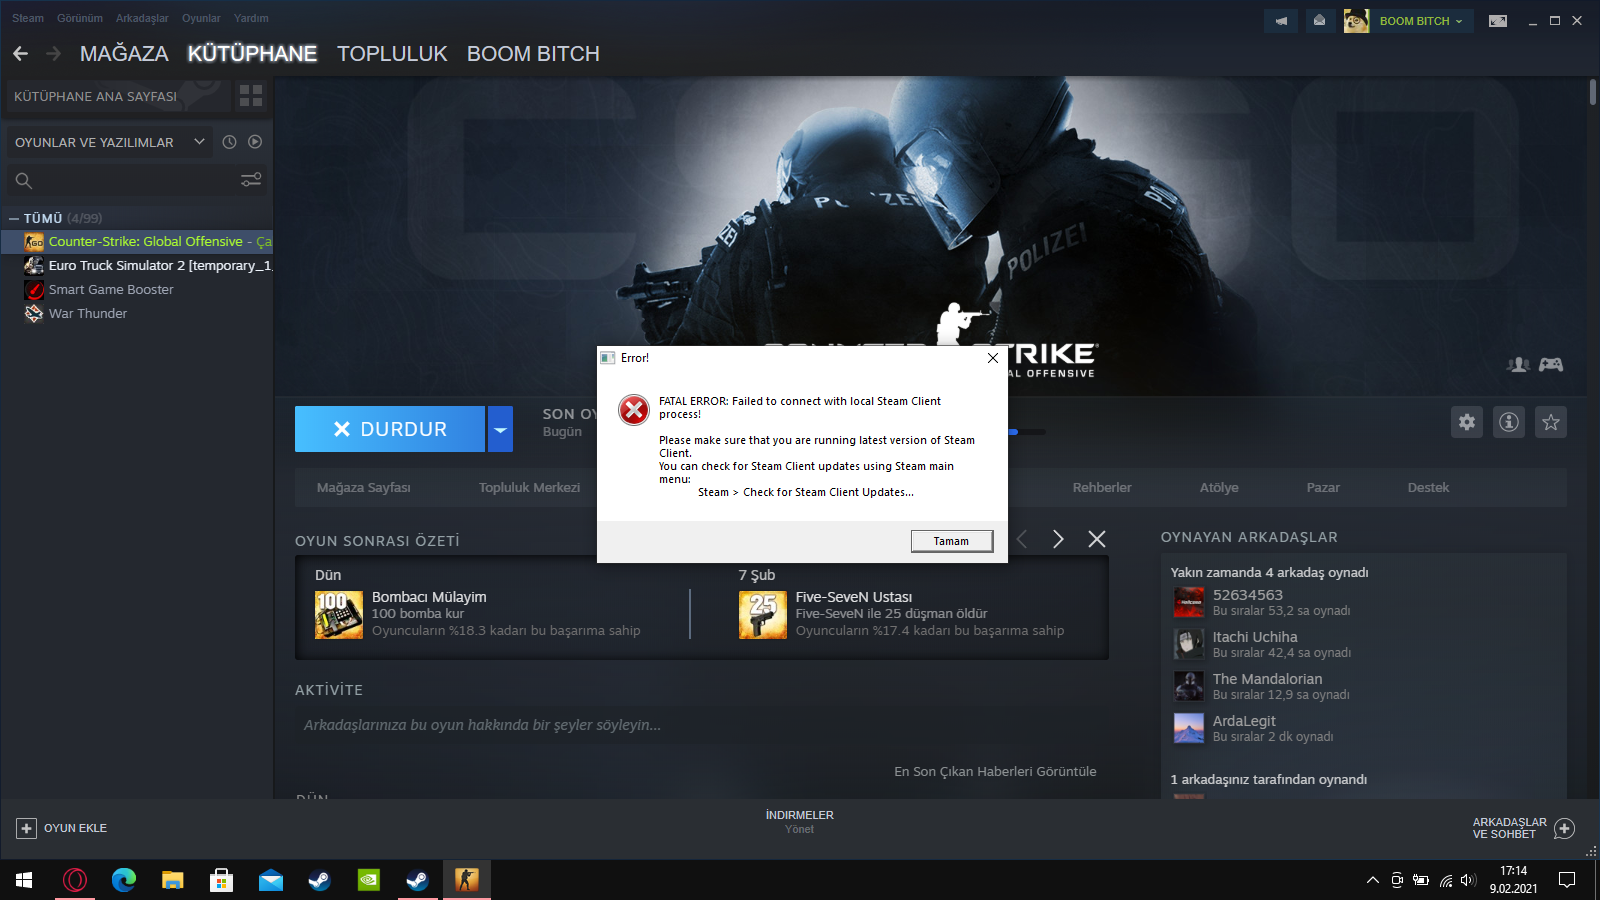The height and width of the screenshot is (900, 1600).
Task: Click the DURDUR stop game button
Action: coord(390,429)
